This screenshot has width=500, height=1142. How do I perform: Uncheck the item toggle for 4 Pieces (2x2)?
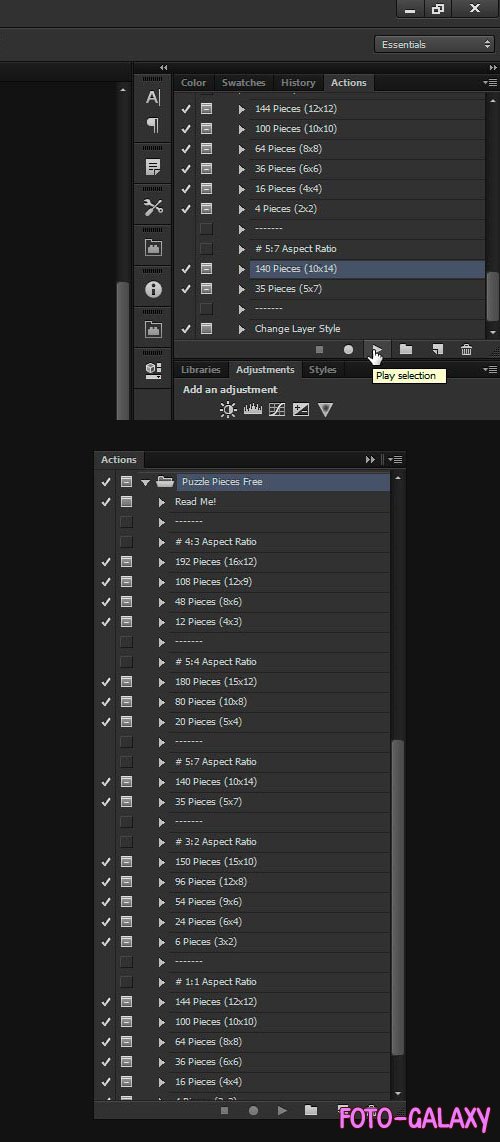pos(186,209)
